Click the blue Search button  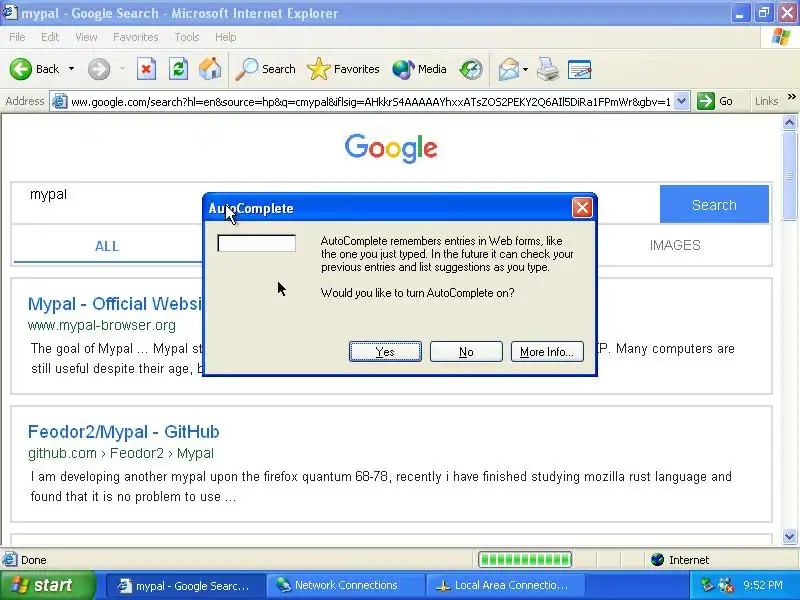pos(714,204)
